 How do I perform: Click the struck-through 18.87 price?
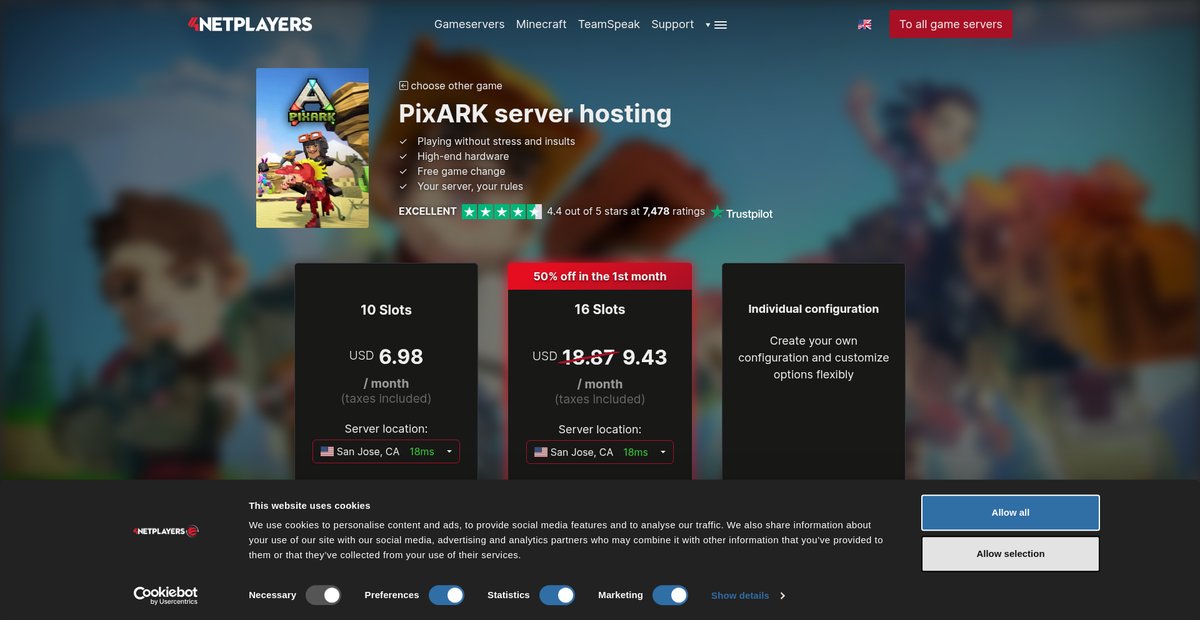pyautogui.click(x=588, y=357)
